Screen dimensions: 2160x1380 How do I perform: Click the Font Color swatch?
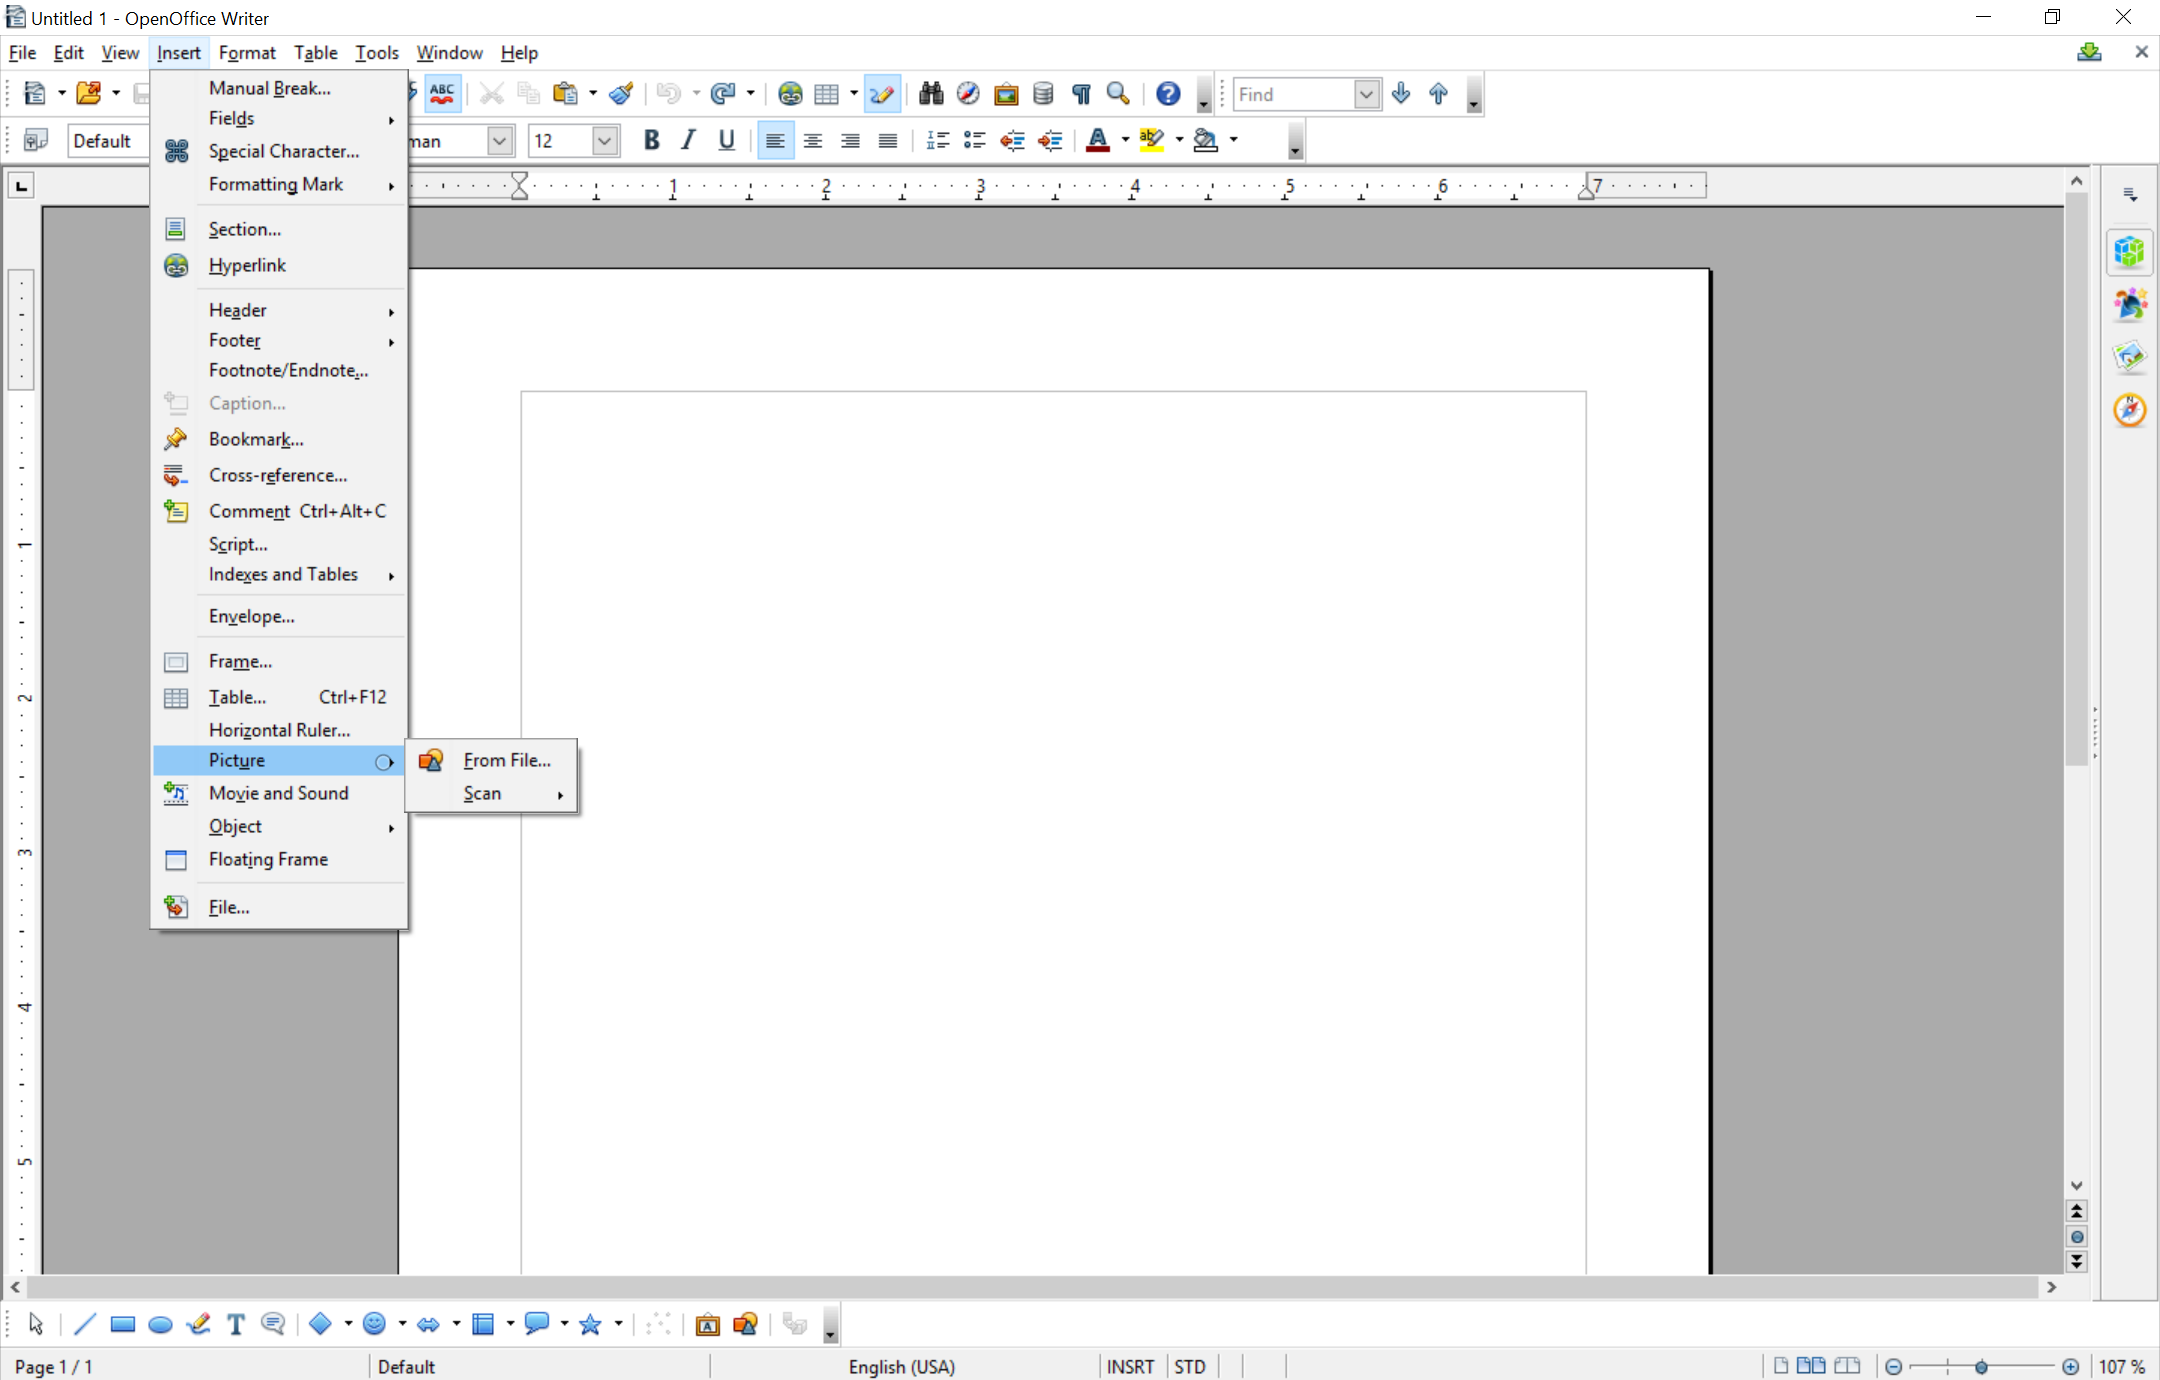coord(1097,151)
